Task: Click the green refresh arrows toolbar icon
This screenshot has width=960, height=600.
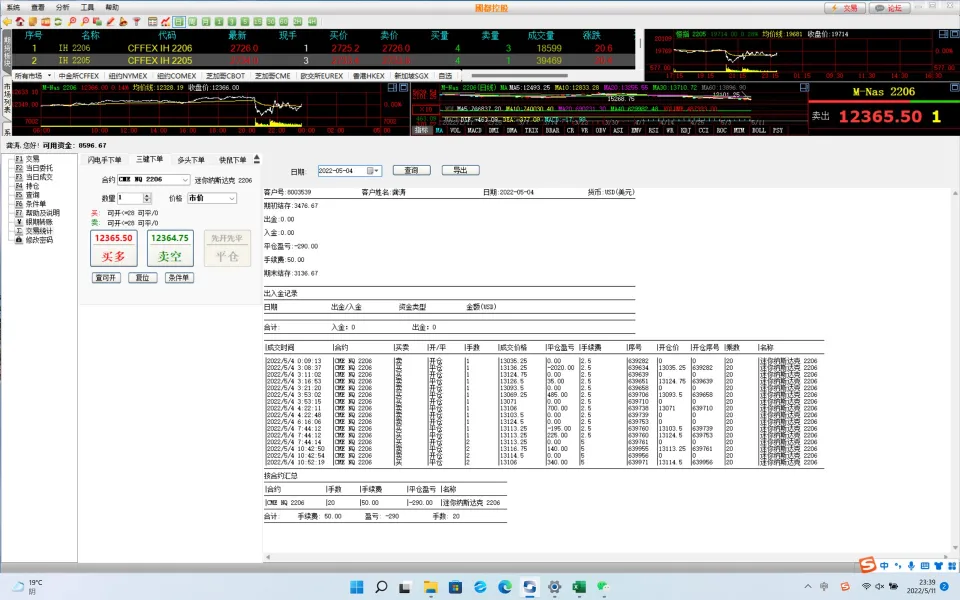Action: [x=58, y=20]
